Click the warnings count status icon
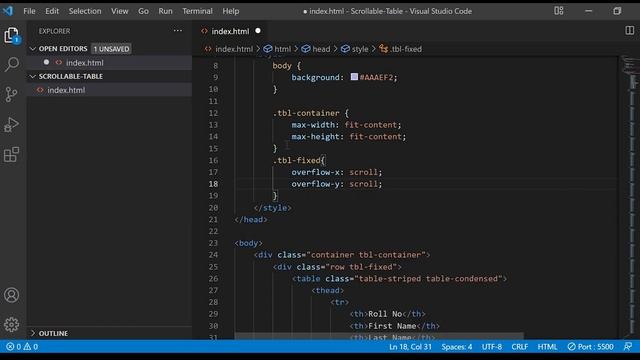 point(31,347)
